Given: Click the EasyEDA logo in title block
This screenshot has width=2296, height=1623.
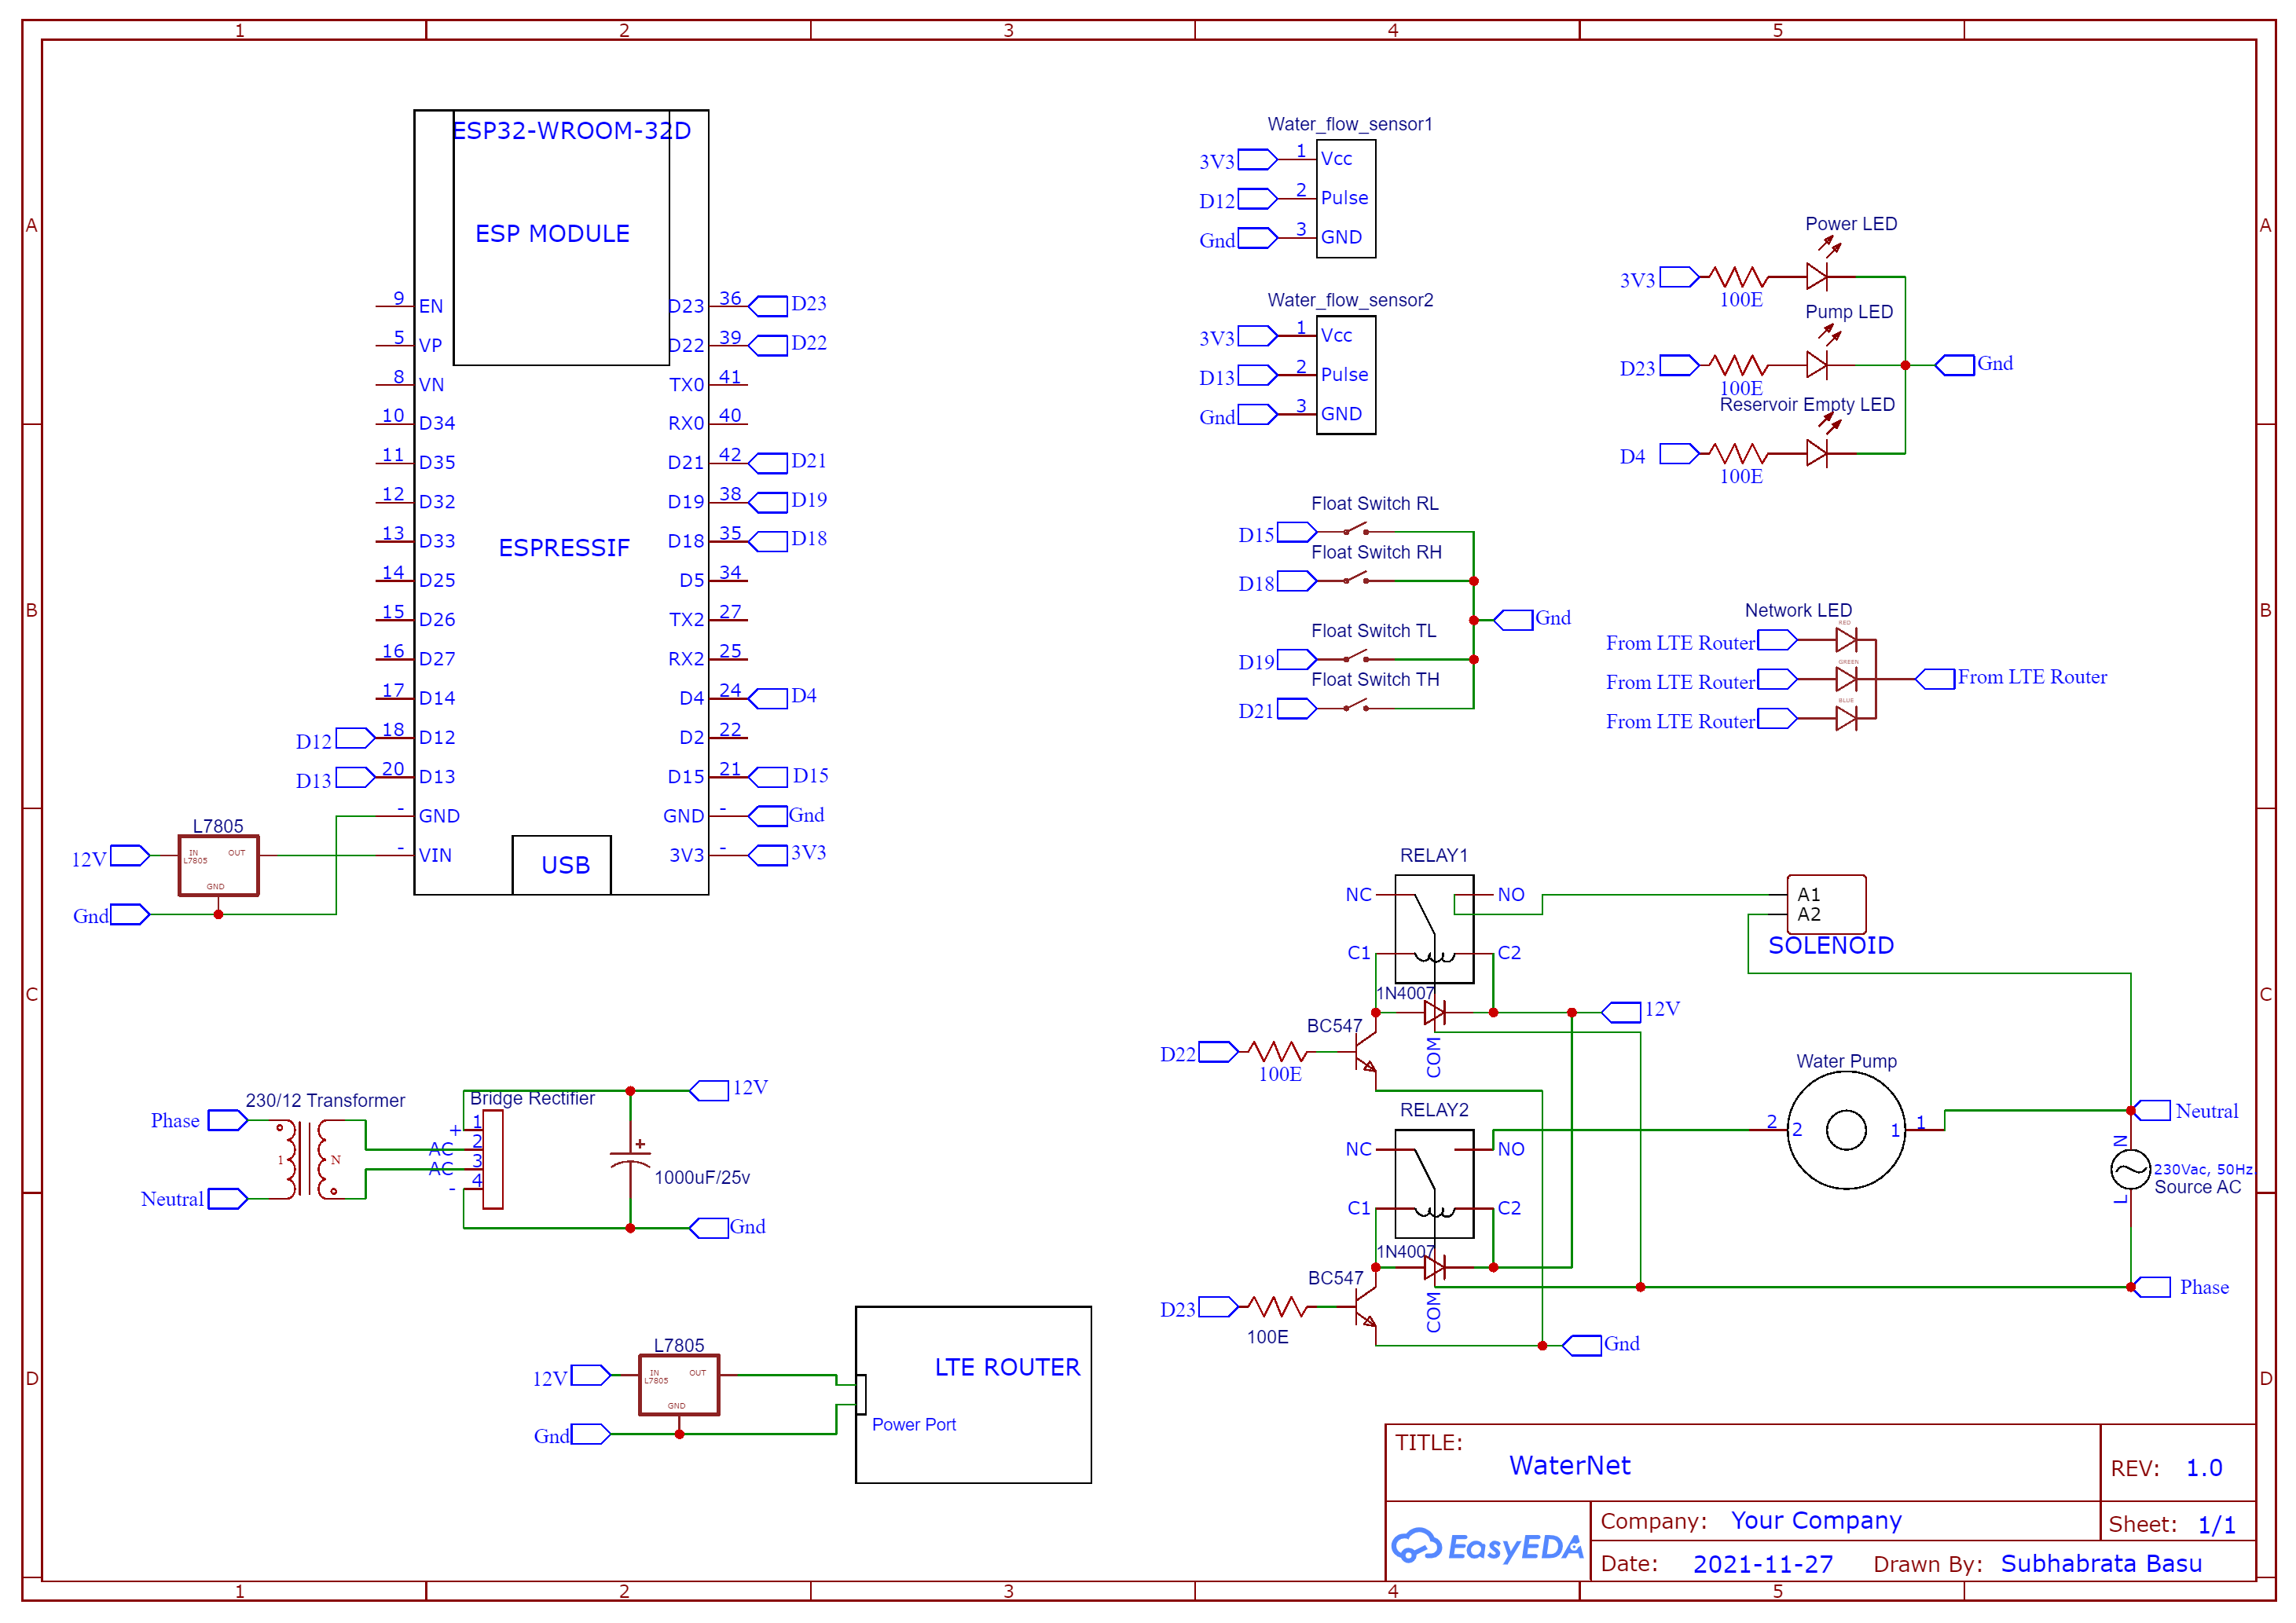Looking at the screenshot, I should point(1487,1546).
